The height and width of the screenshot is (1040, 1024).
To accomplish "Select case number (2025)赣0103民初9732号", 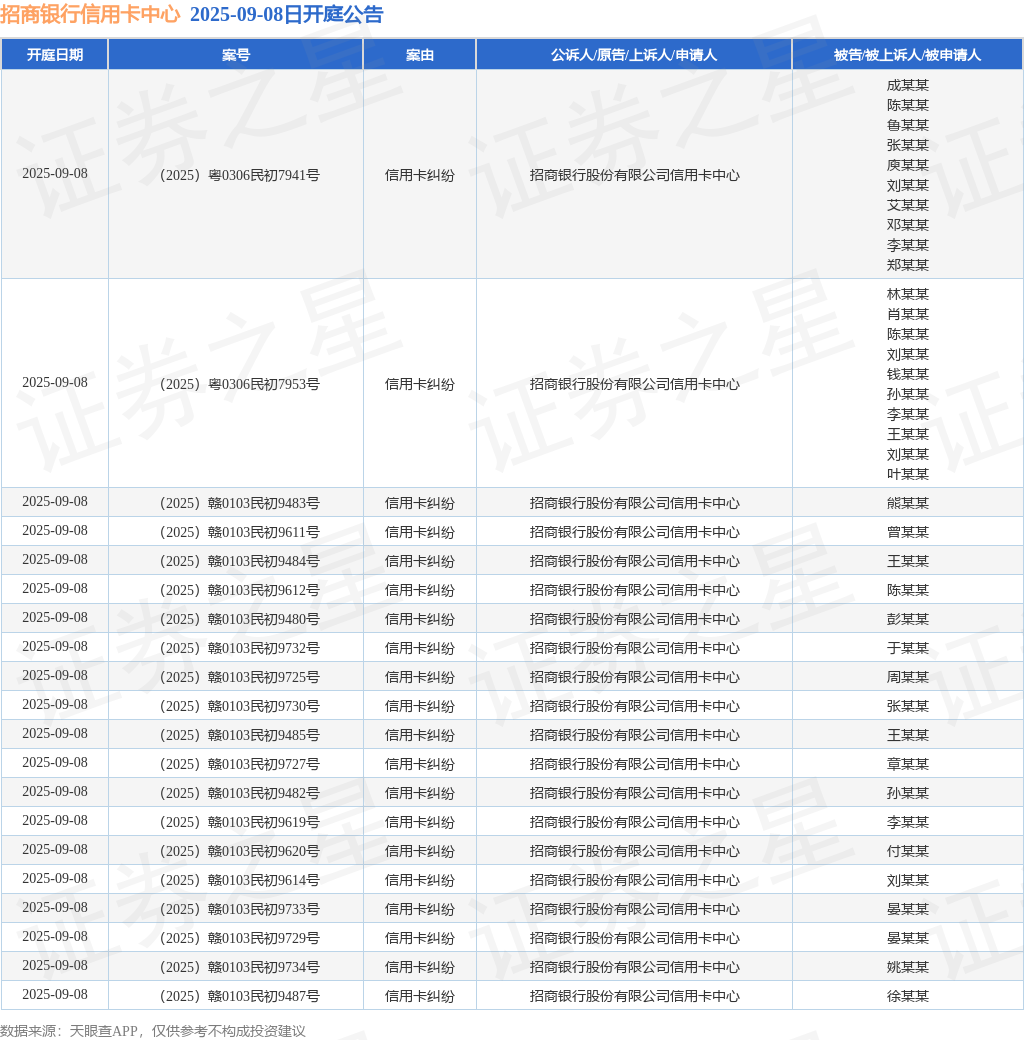I will pos(239,648).
